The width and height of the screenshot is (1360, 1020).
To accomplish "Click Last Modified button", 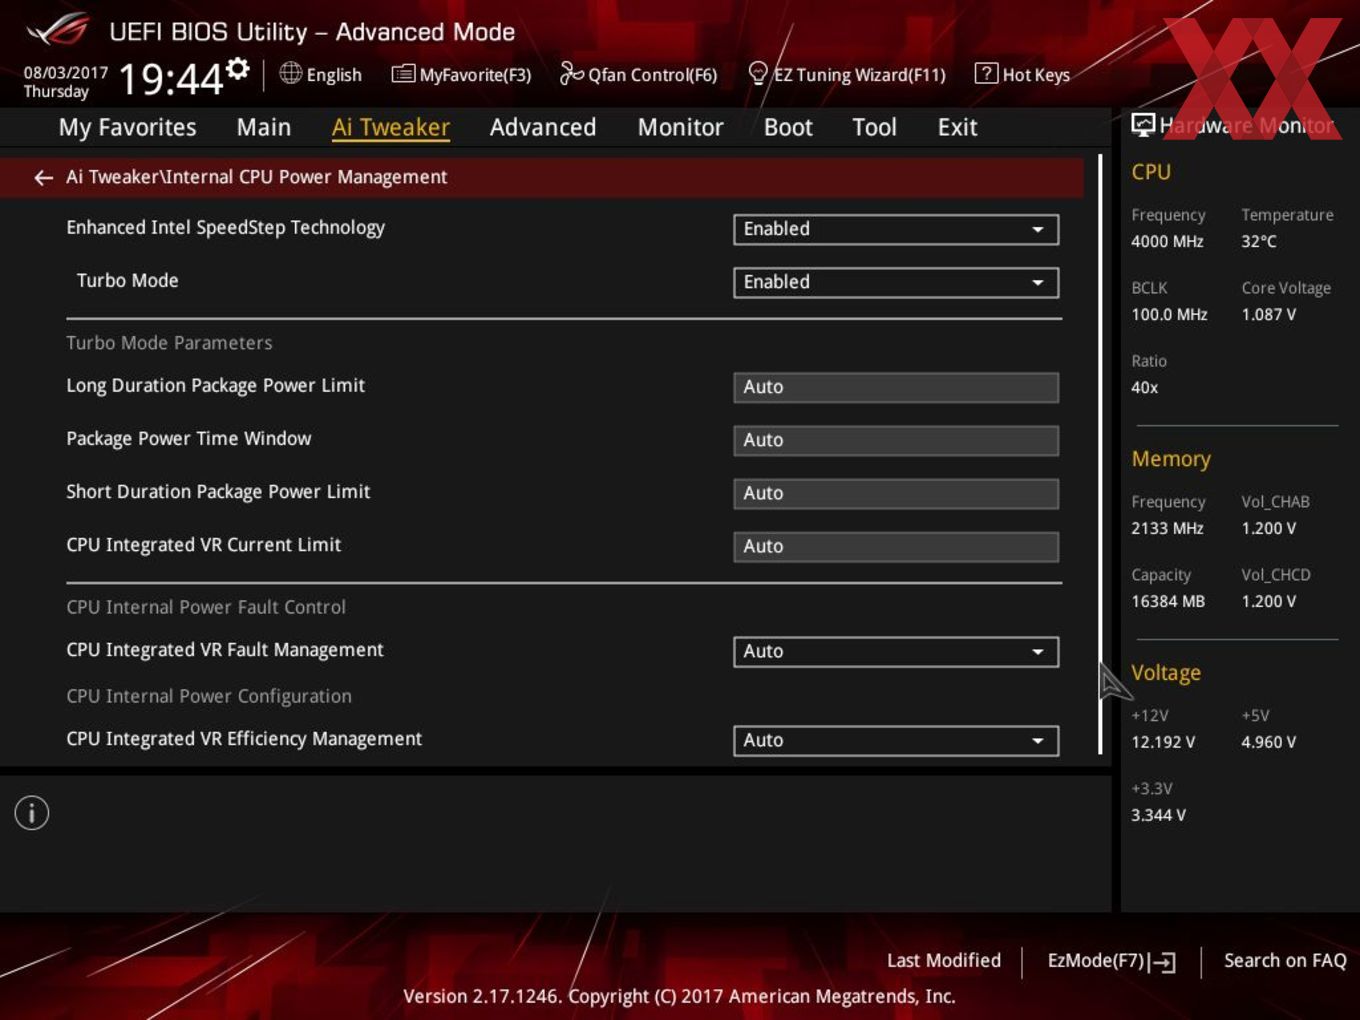I will click(x=944, y=960).
